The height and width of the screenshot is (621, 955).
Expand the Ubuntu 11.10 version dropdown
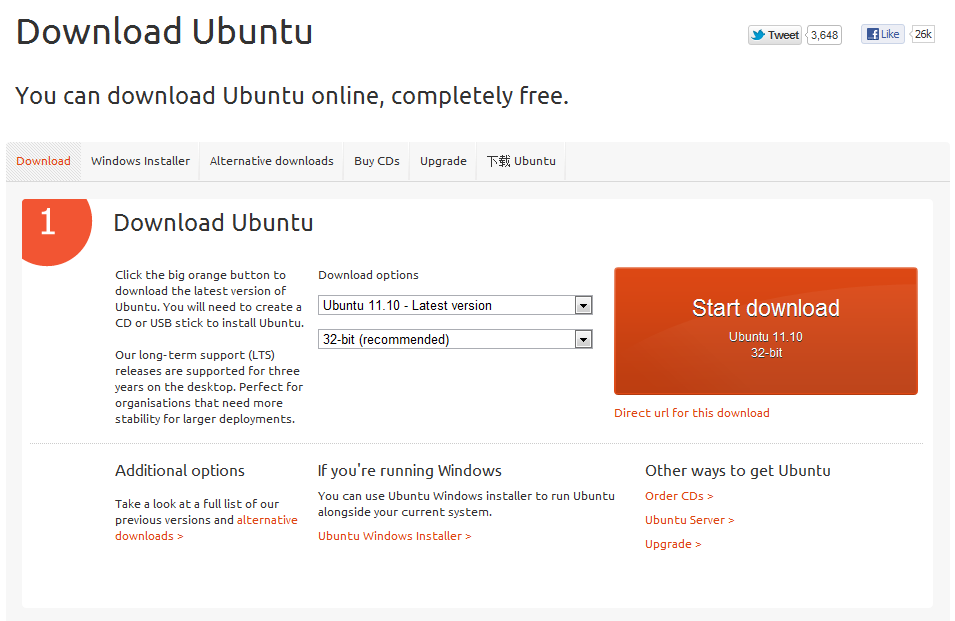tap(455, 305)
